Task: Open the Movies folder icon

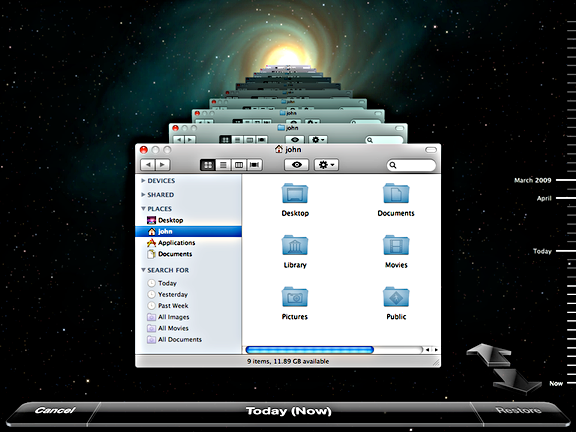Action: [x=396, y=245]
